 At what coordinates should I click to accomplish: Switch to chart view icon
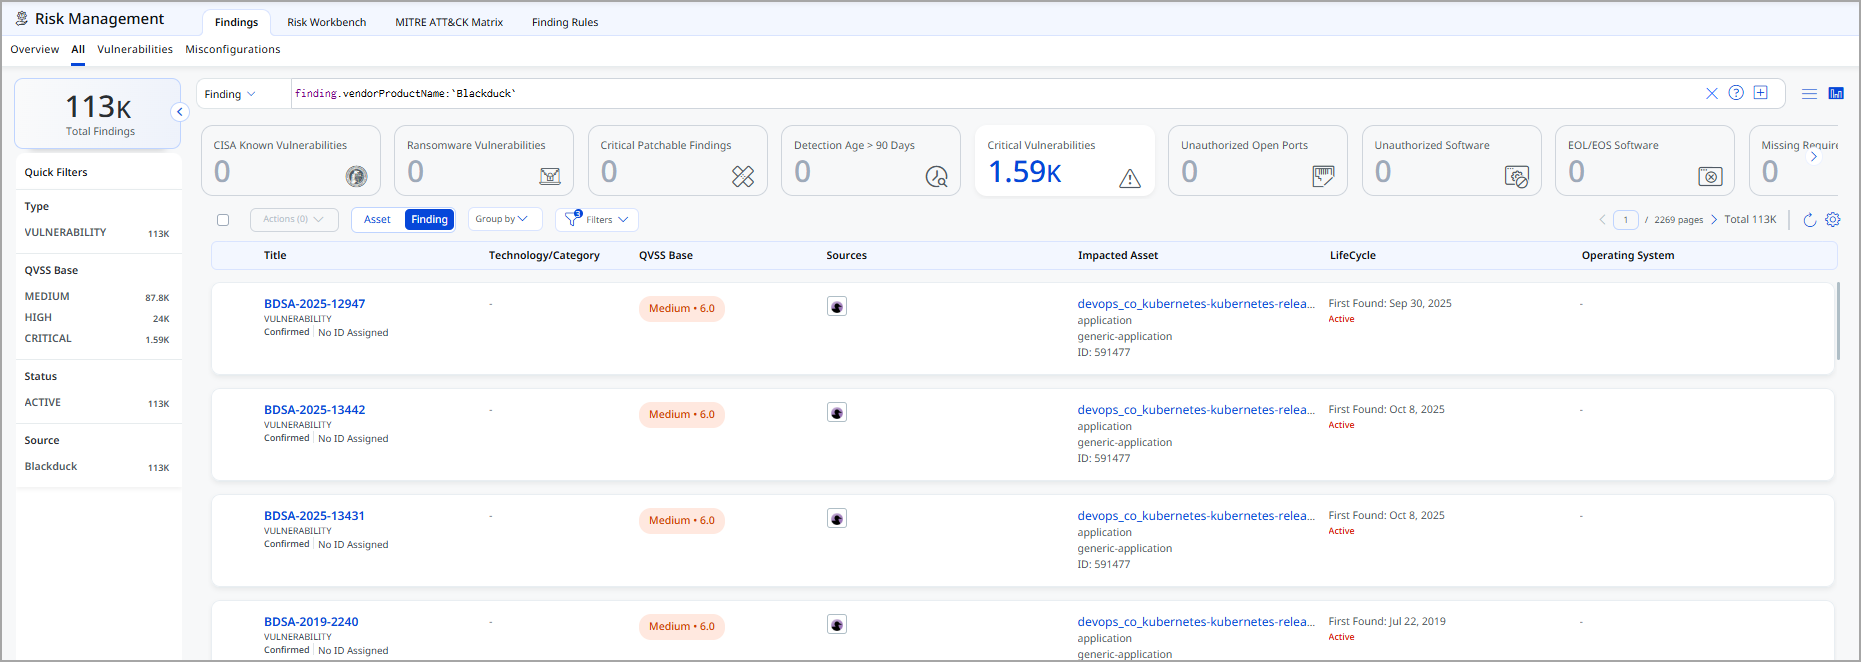coord(1836,93)
